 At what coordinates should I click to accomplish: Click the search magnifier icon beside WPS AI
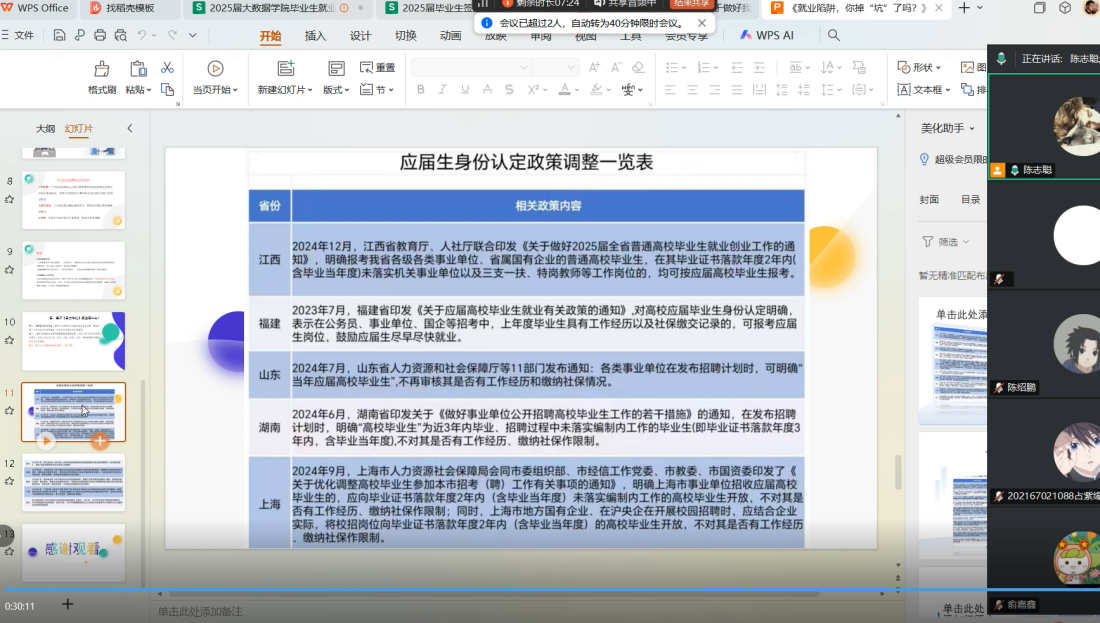(833, 35)
